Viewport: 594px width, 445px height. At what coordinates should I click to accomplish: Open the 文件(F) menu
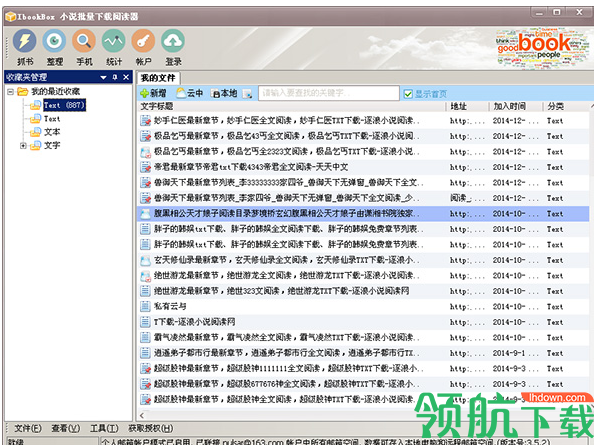28,428
